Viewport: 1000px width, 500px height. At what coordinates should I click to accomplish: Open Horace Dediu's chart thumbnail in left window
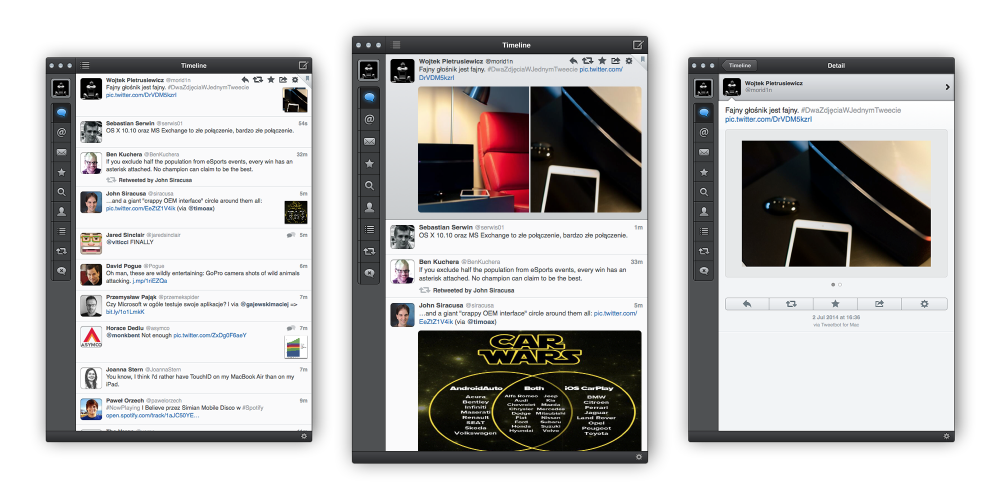pyautogui.click(x=295, y=347)
